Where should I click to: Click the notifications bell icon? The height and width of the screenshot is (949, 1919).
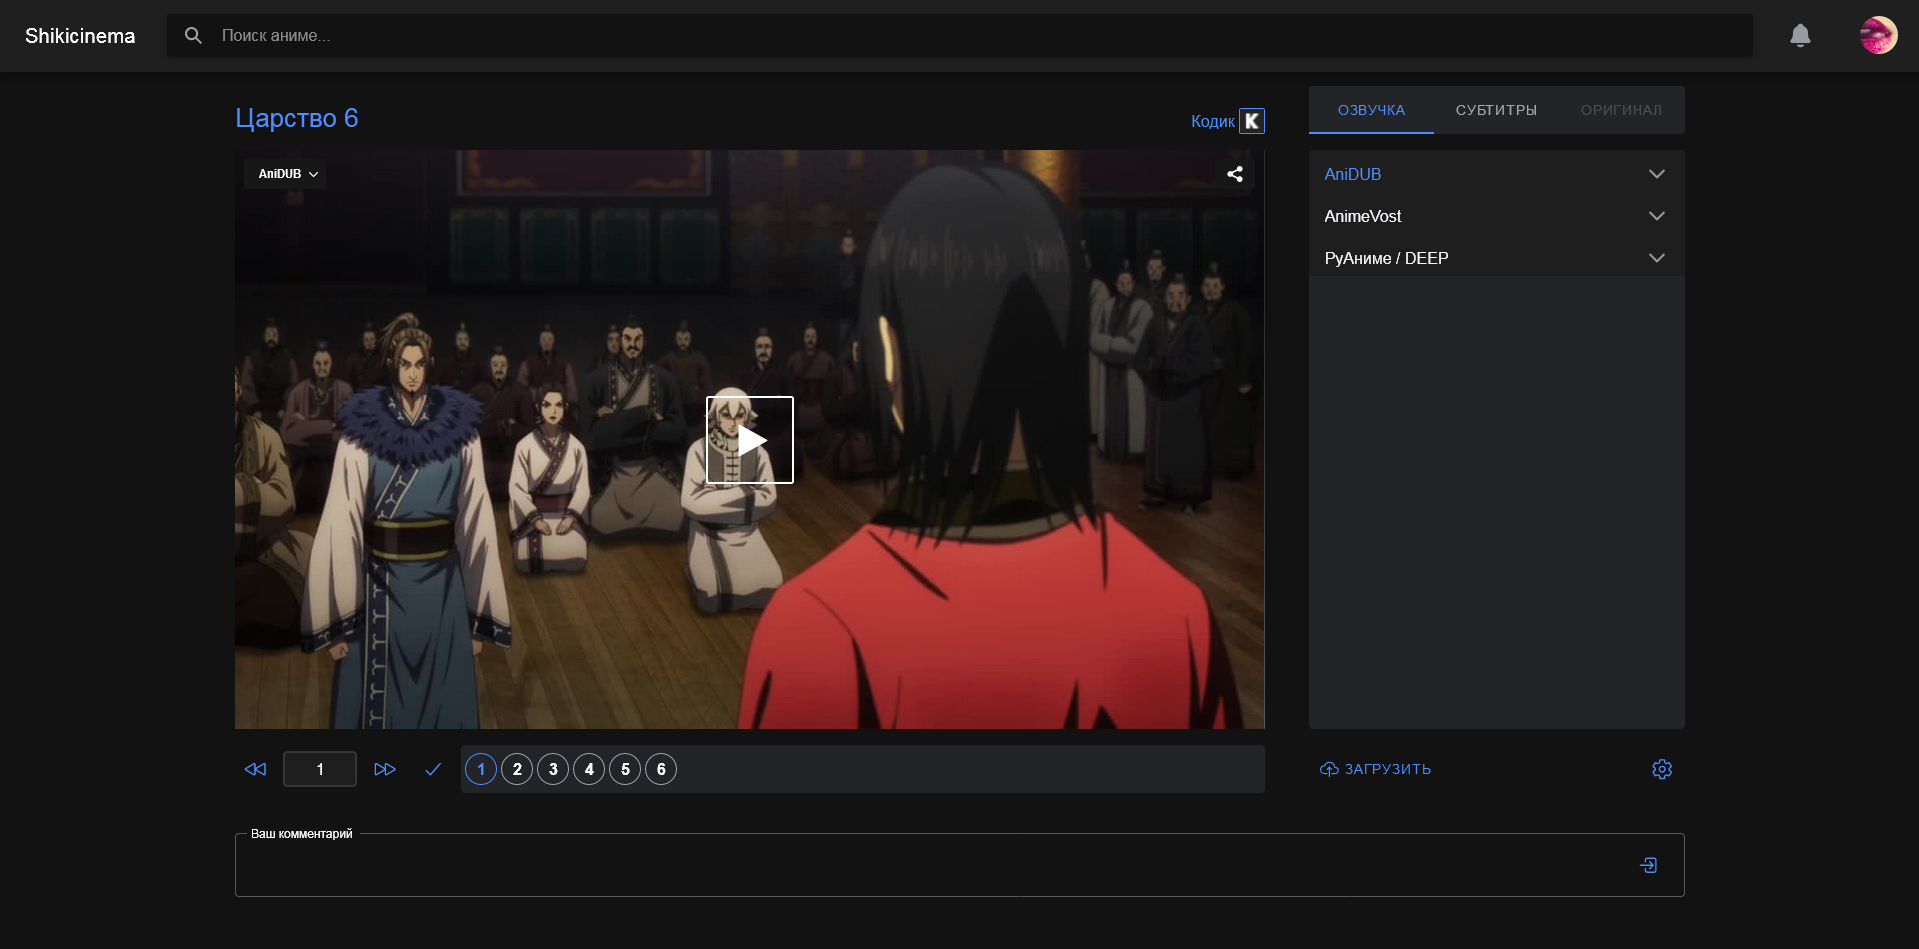click(x=1800, y=36)
